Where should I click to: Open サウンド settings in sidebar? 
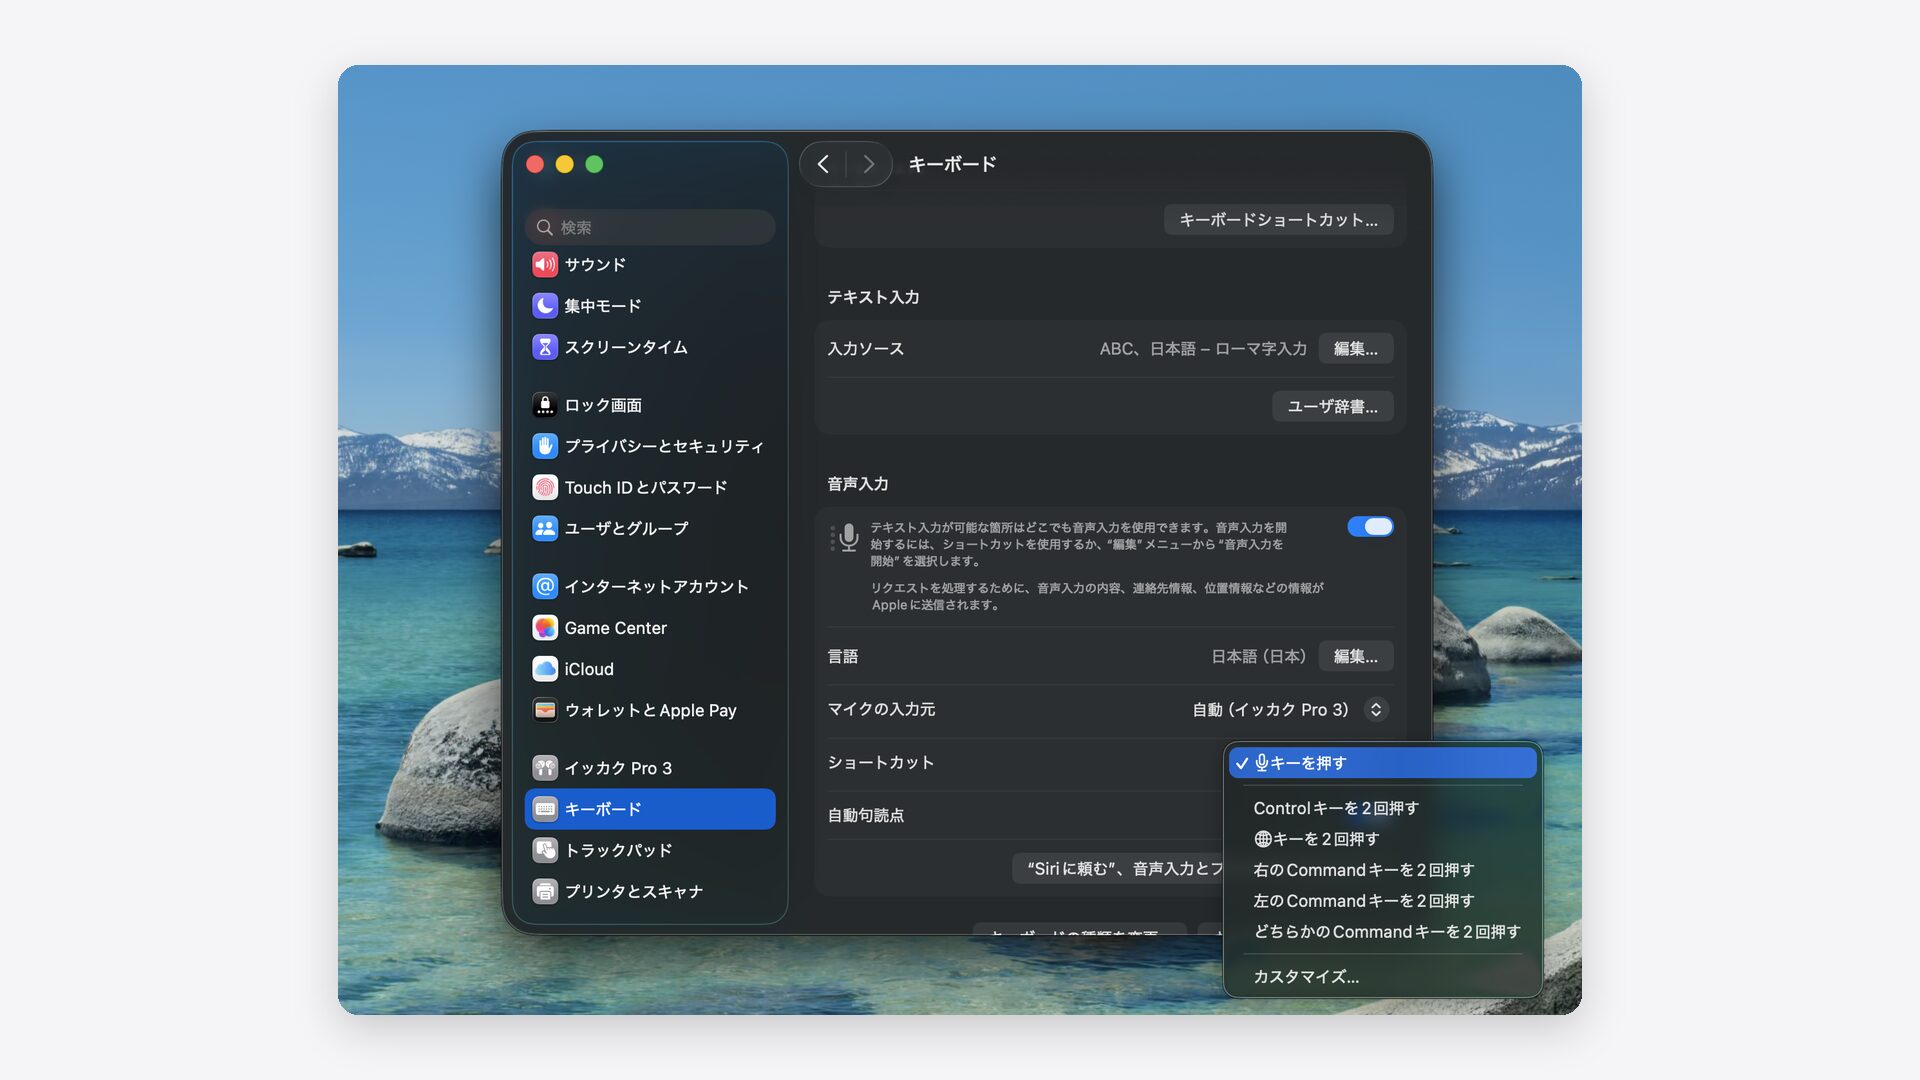coord(650,264)
